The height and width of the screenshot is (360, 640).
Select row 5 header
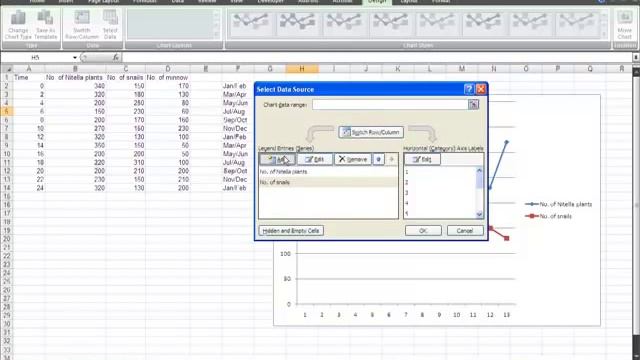tap(7, 111)
